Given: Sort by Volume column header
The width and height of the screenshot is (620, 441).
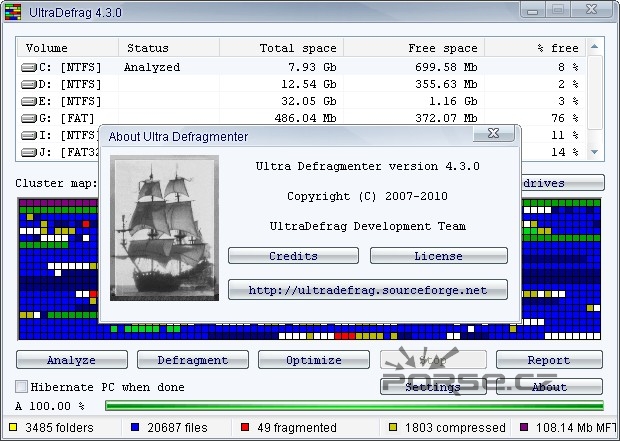Looking at the screenshot, I should click(x=67, y=48).
